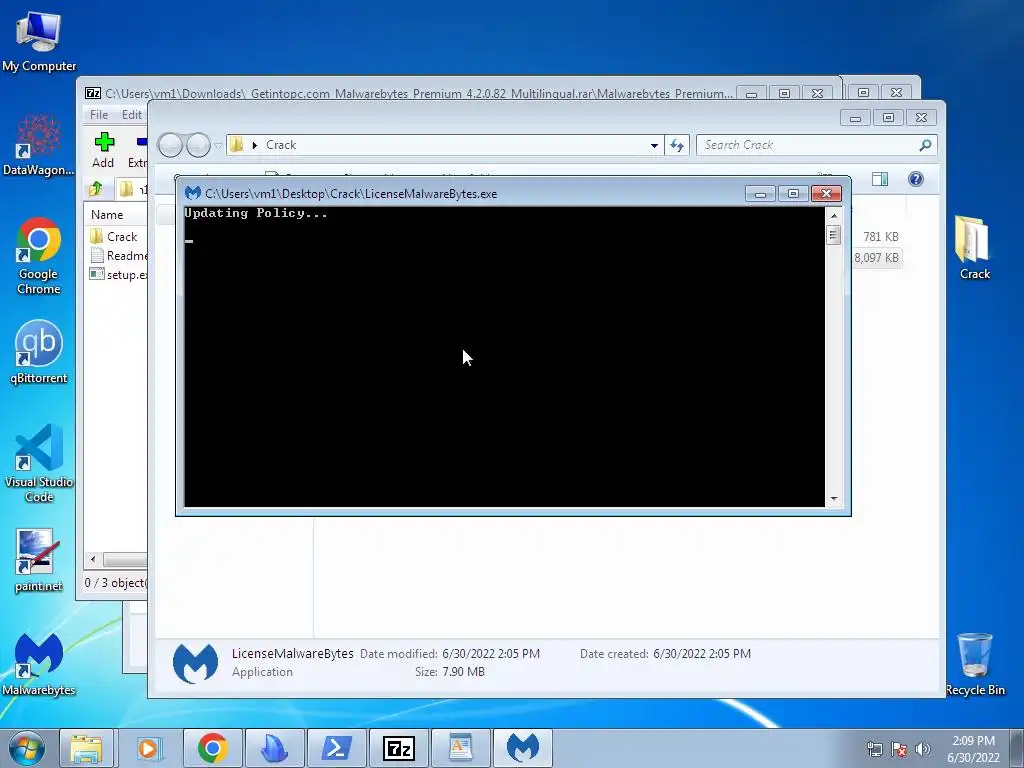Image resolution: width=1024 pixels, height=768 pixels.
Task: Open Explorer help question mark icon
Action: tap(916, 179)
